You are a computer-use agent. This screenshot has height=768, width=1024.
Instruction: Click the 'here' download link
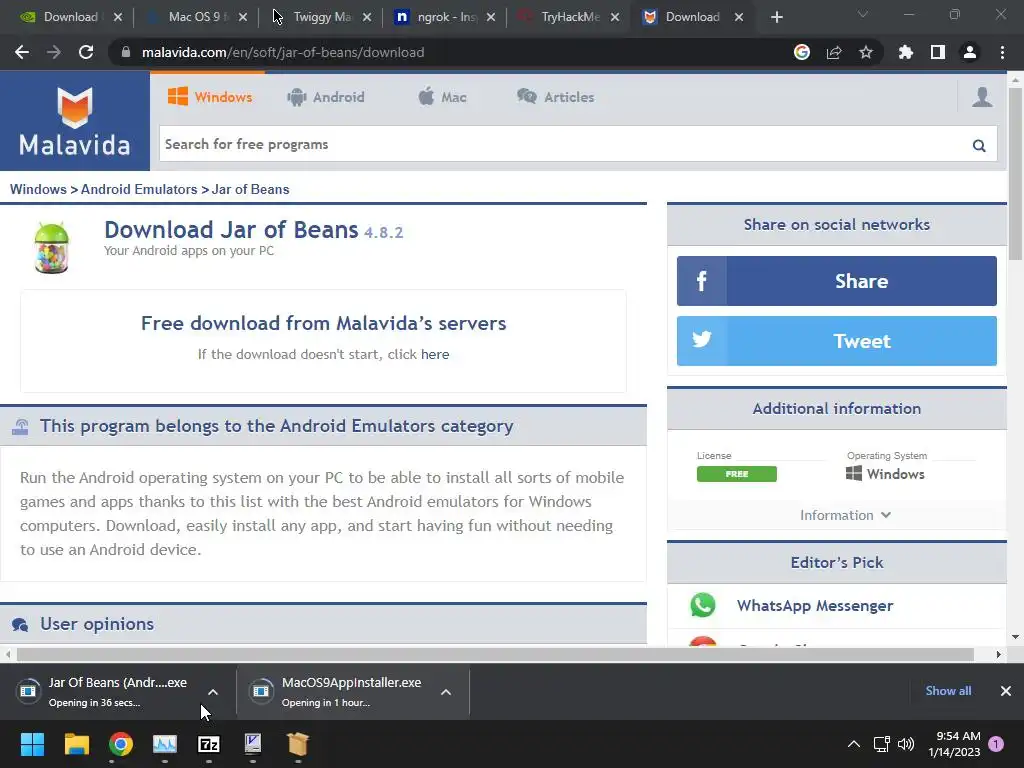click(x=435, y=354)
